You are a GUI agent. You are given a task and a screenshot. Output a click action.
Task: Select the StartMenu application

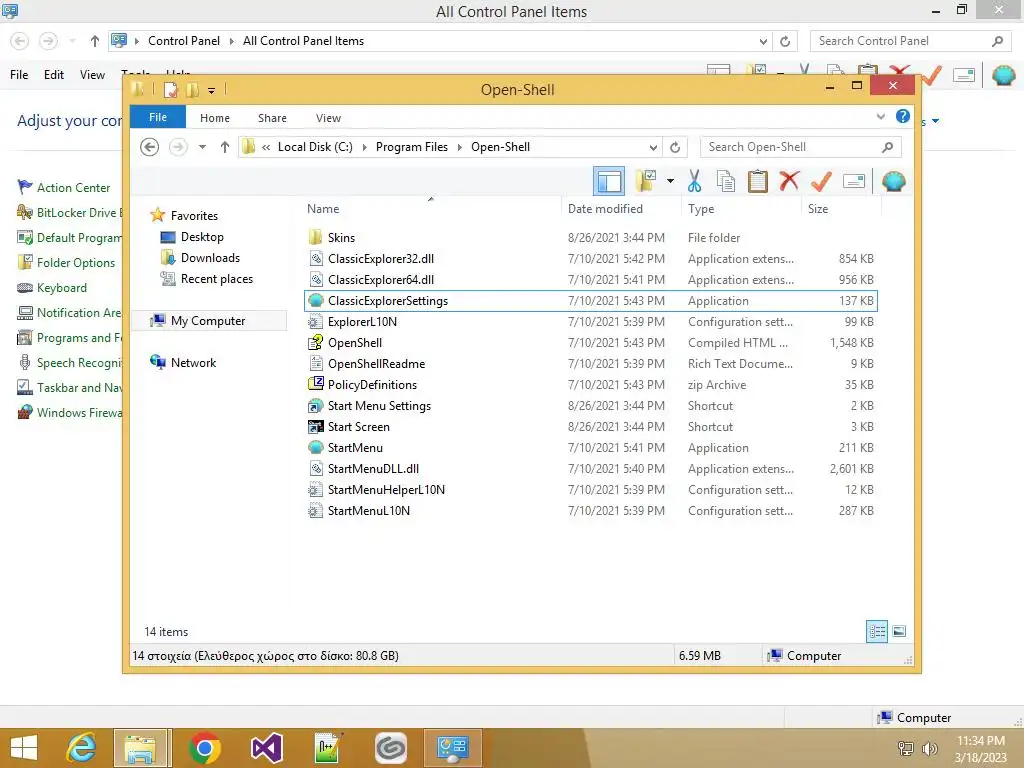(x=591, y=447)
